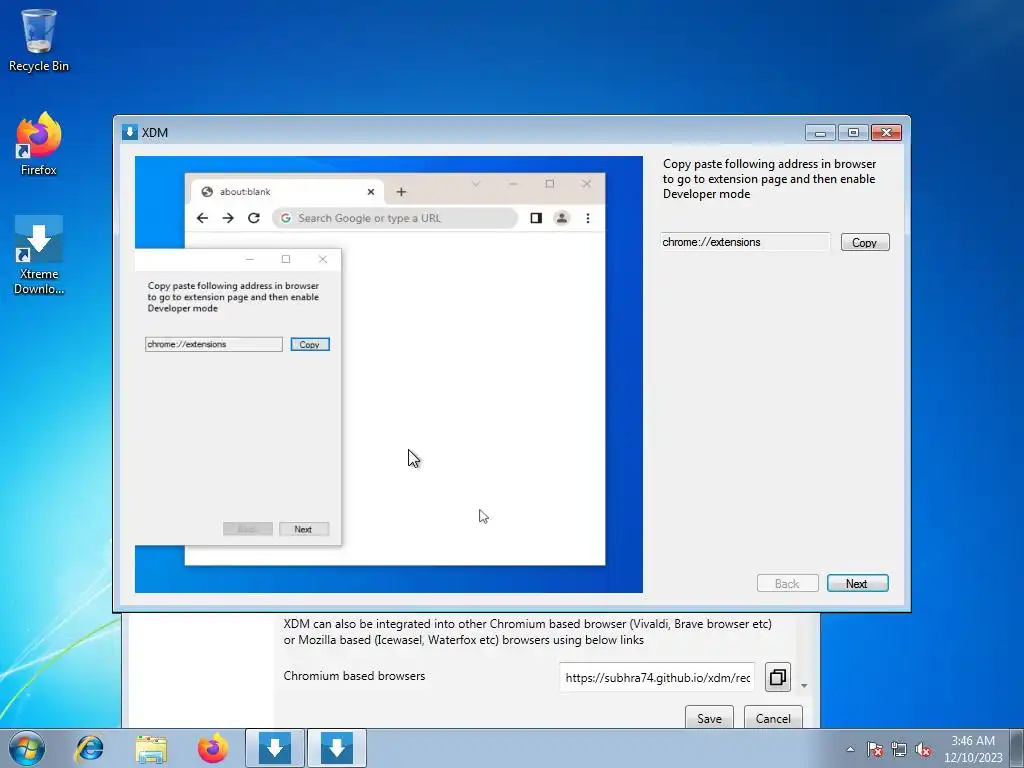
Task: Open Firefox from the taskbar
Action: (x=213, y=748)
